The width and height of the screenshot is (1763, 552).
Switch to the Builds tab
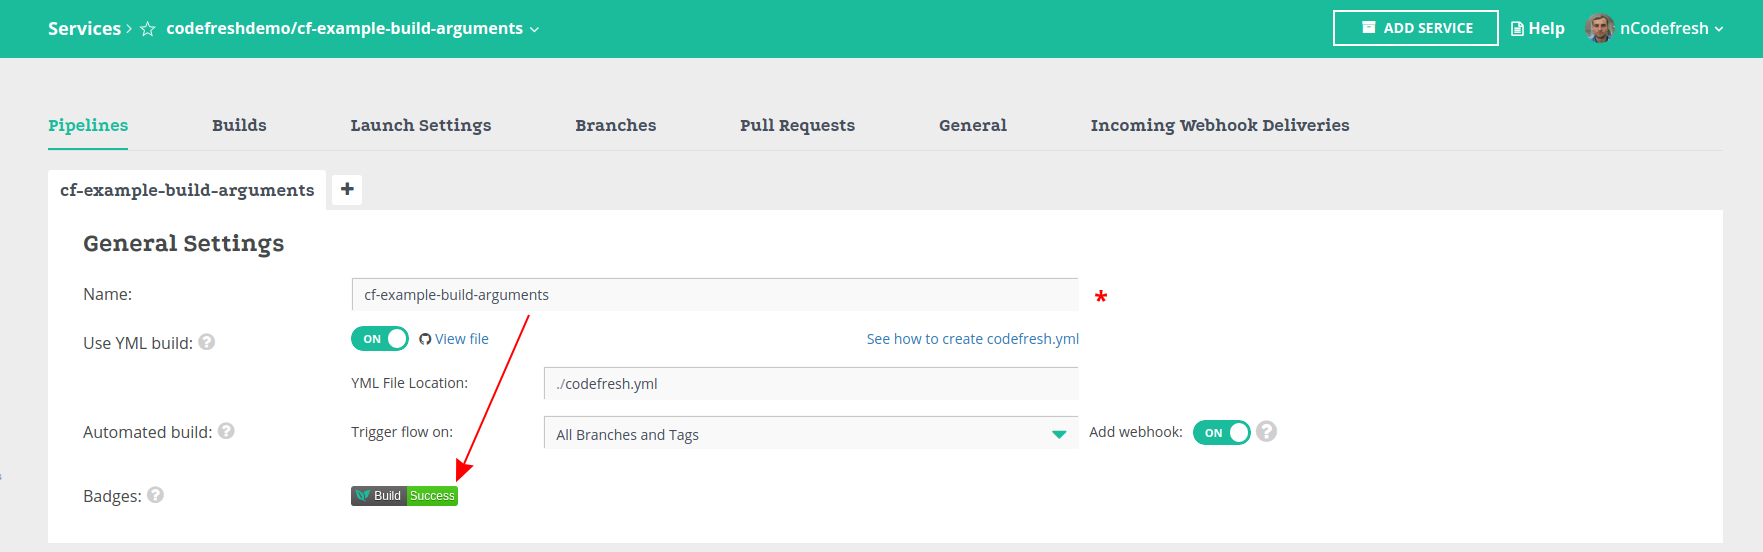click(239, 125)
